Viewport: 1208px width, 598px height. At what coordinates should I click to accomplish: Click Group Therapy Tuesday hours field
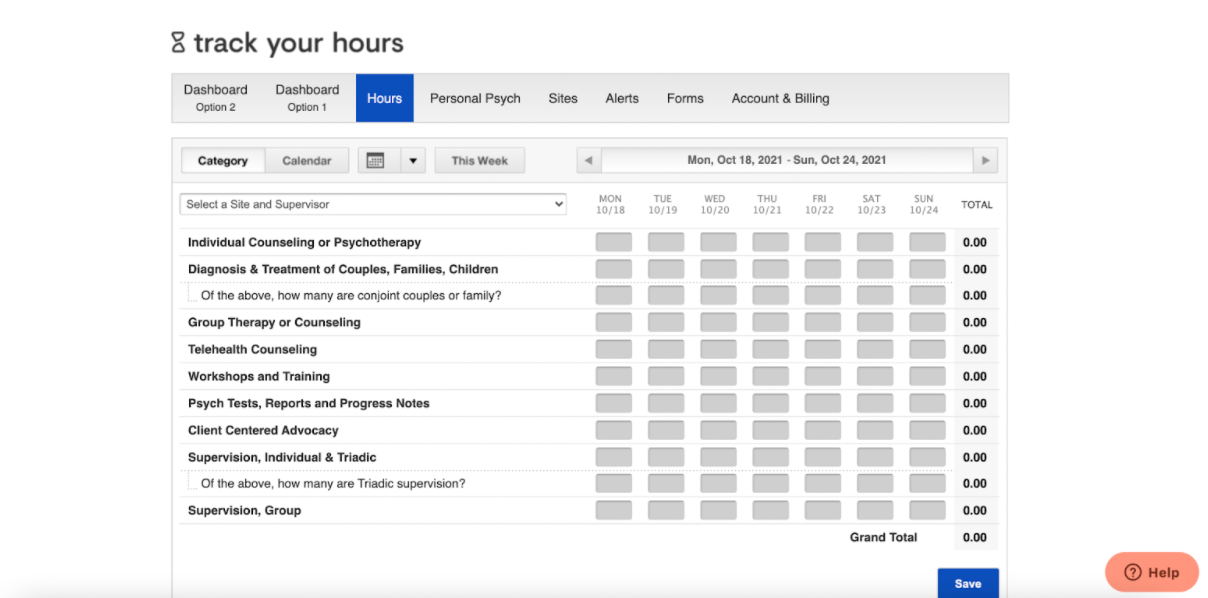[x=666, y=322]
